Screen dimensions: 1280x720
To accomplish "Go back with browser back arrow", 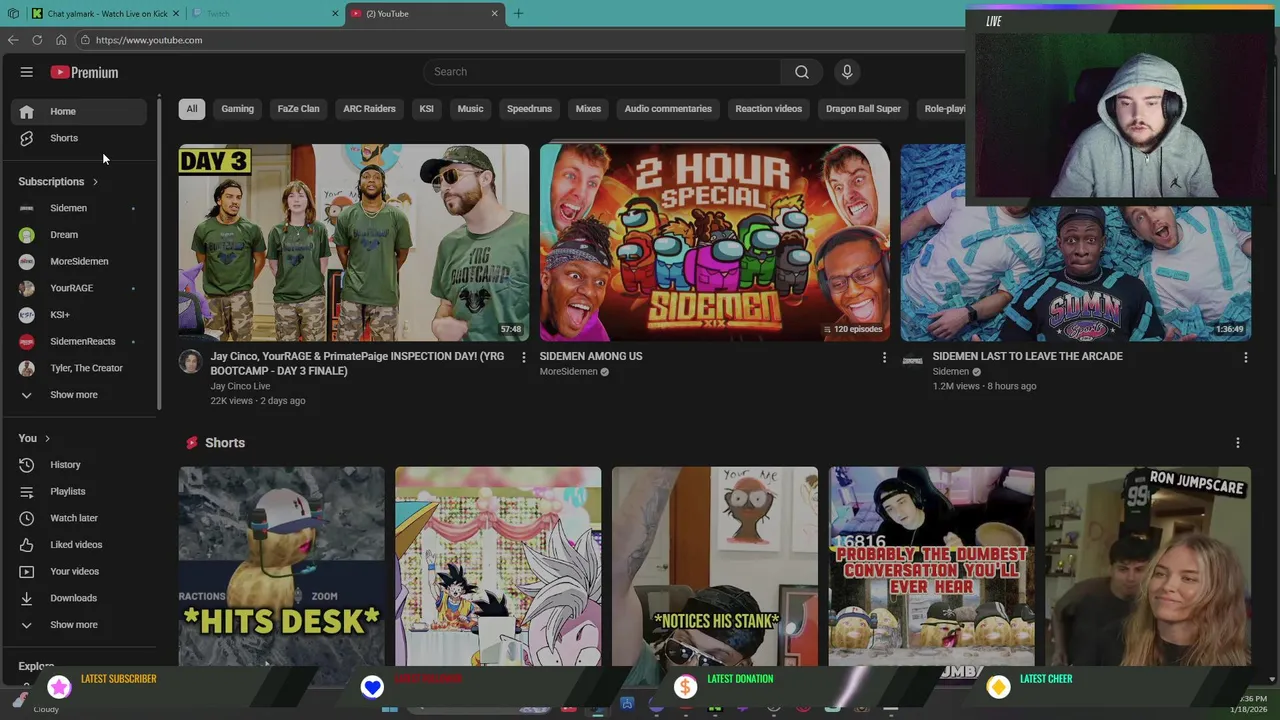I will tap(13, 40).
